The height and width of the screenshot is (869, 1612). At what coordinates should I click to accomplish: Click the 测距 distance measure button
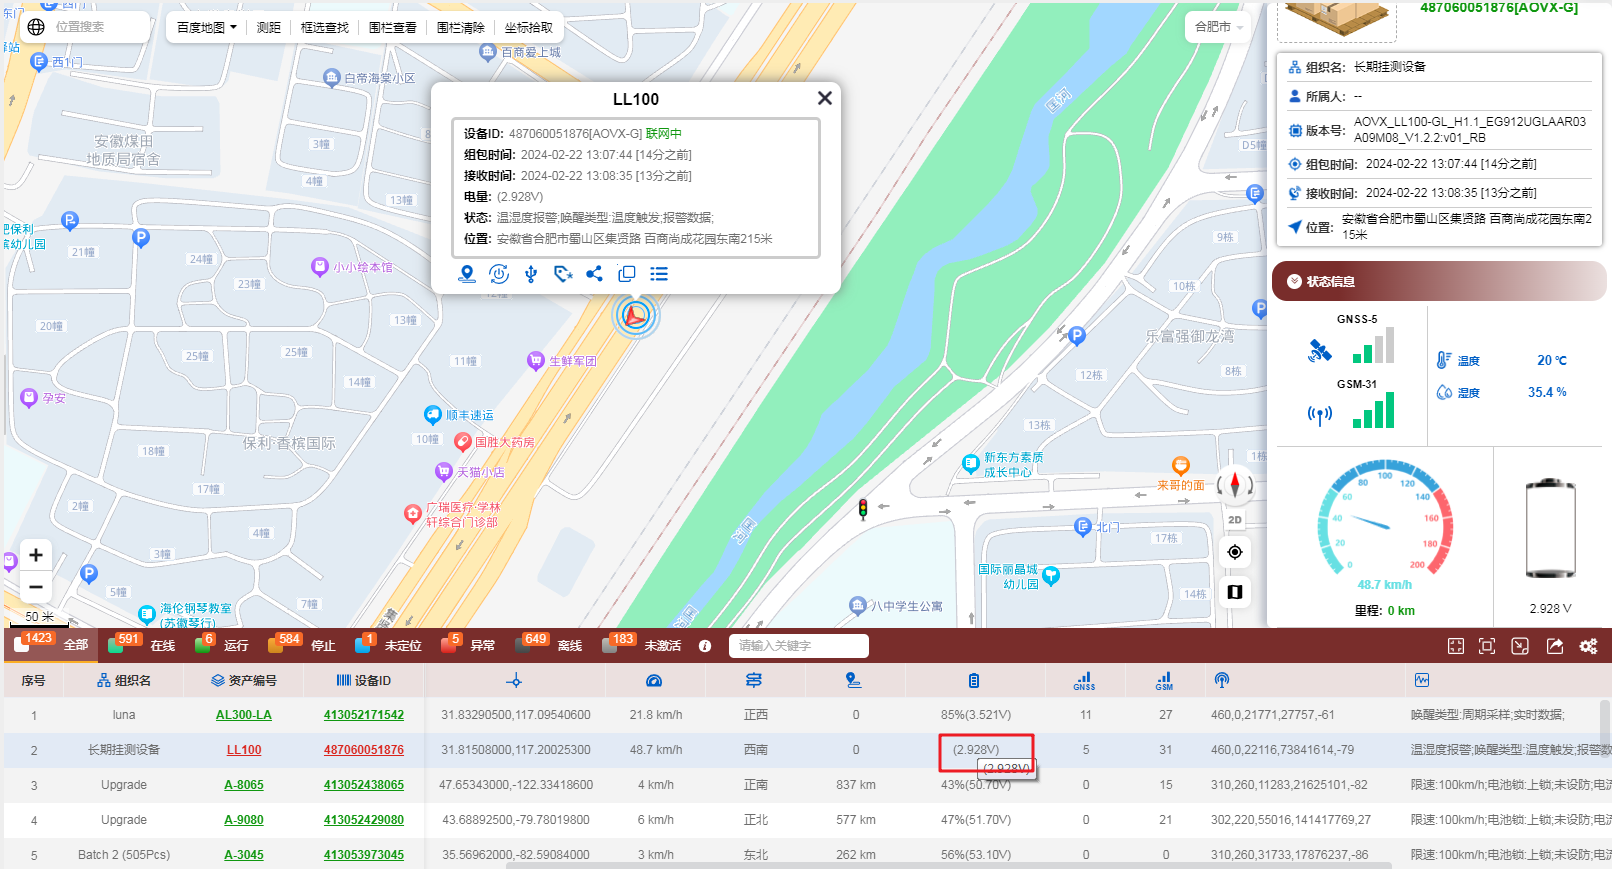click(269, 28)
